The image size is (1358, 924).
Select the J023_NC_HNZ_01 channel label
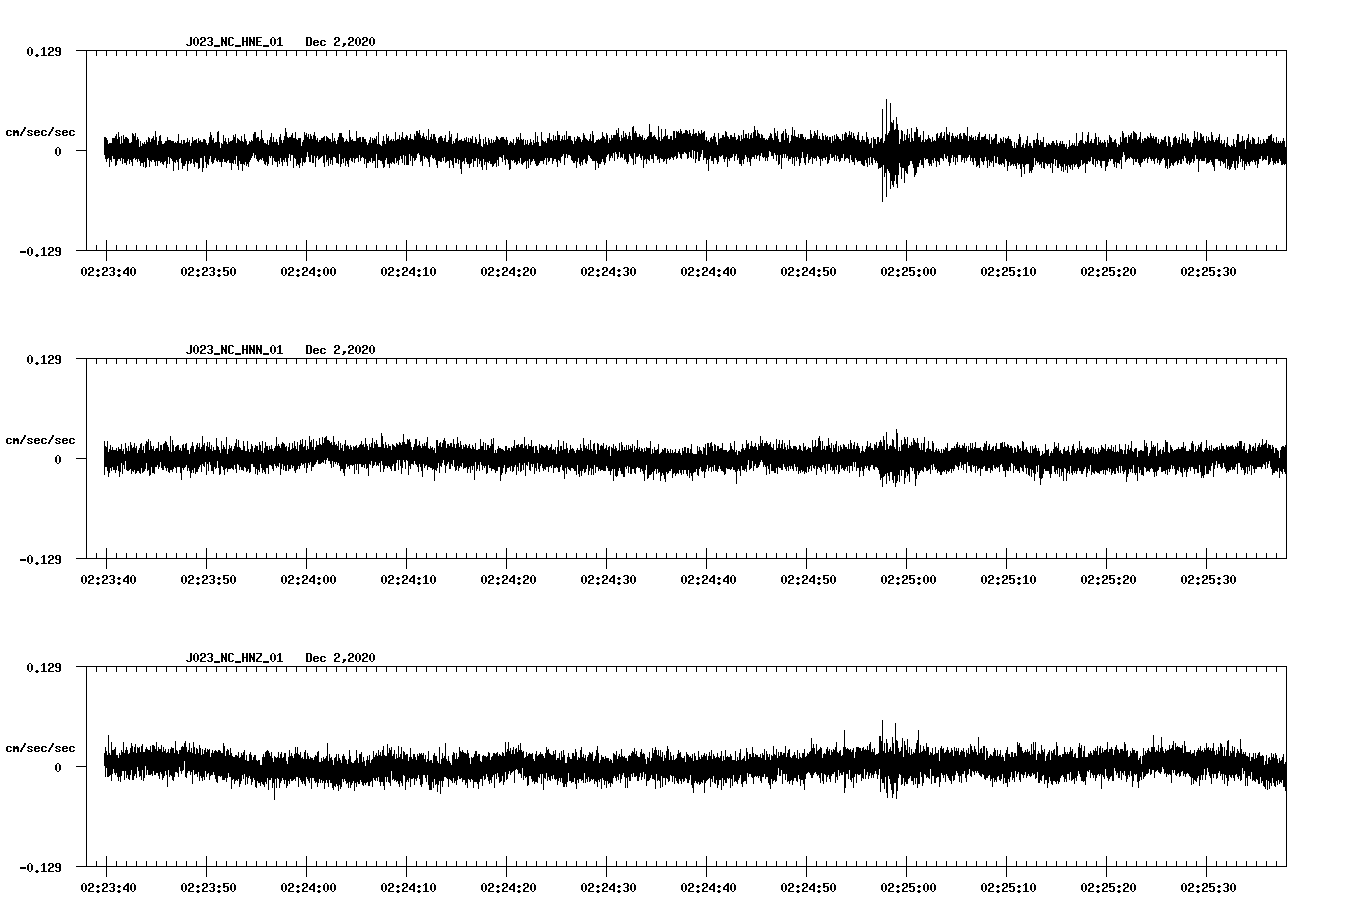coord(233,657)
